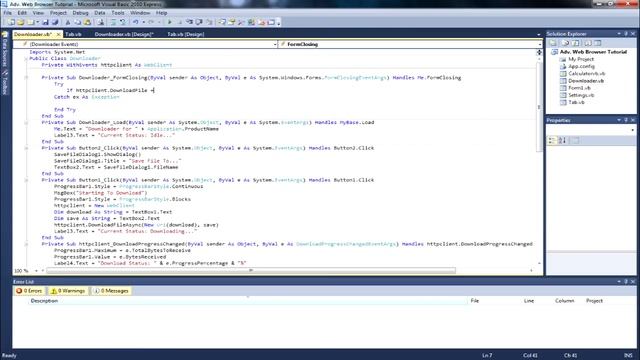This screenshot has height=360, width=640.
Task: Click the Step Over debug icon
Action: (x=199, y=22)
